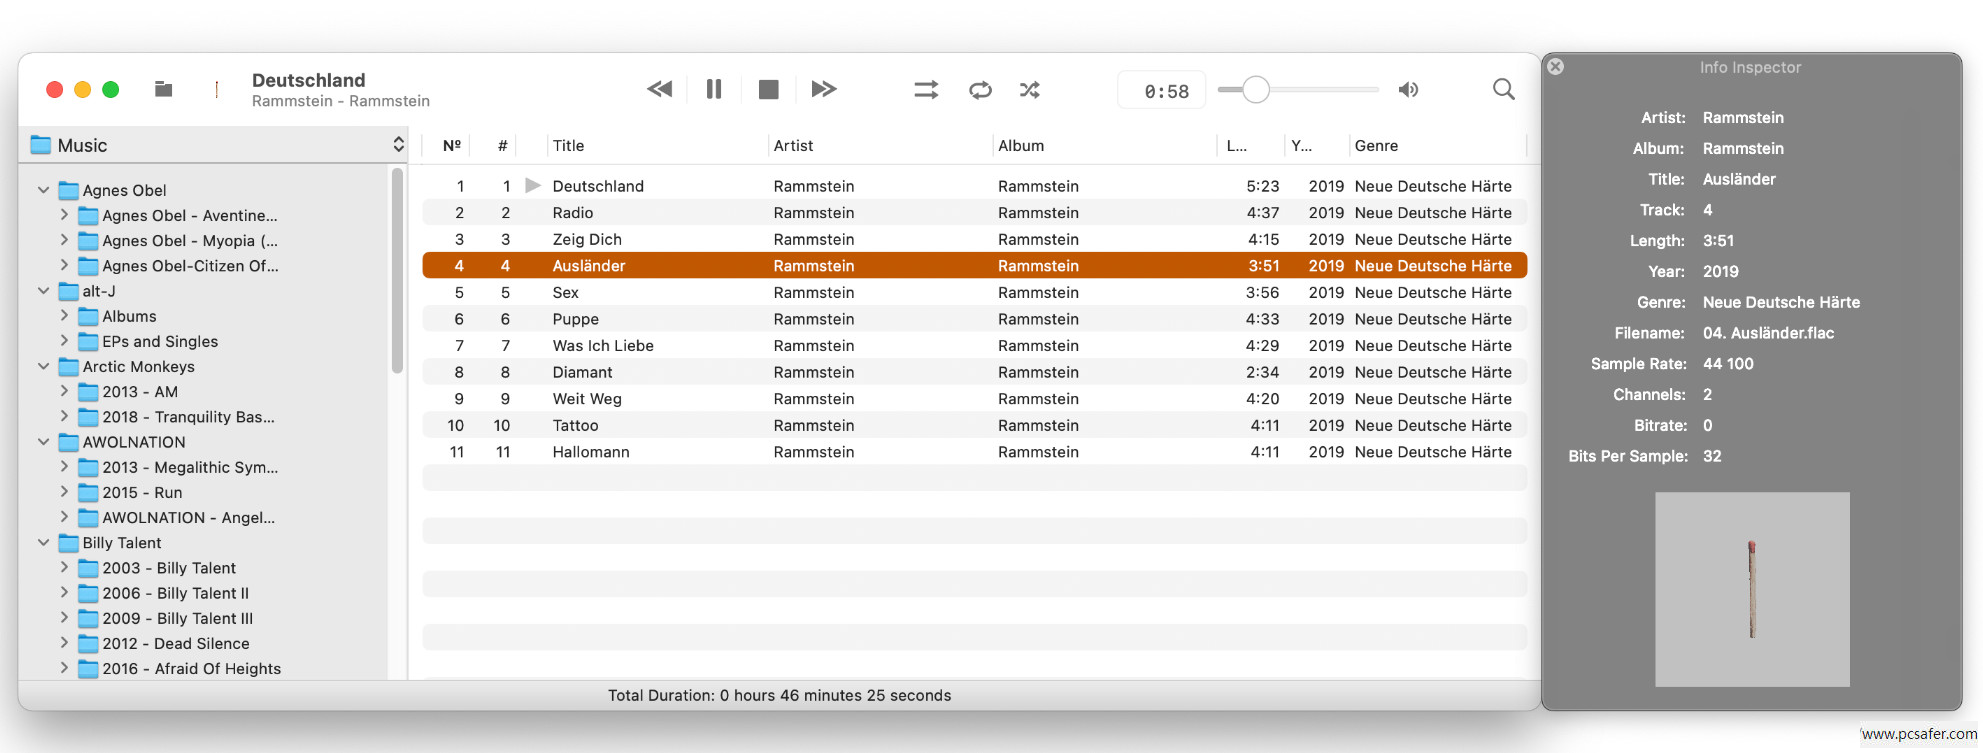Toggle the sequential play order arrows
Image resolution: width=1983 pixels, height=753 pixels.
(926, 90)
